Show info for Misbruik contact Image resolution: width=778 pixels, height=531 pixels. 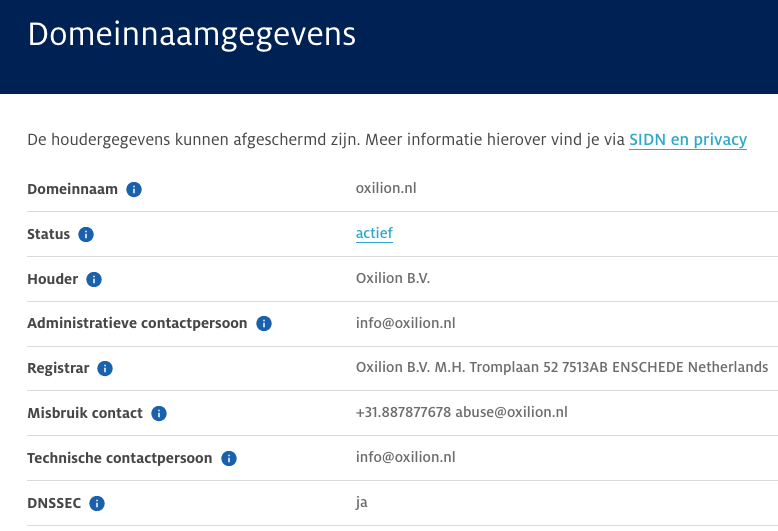pos(159,413)
